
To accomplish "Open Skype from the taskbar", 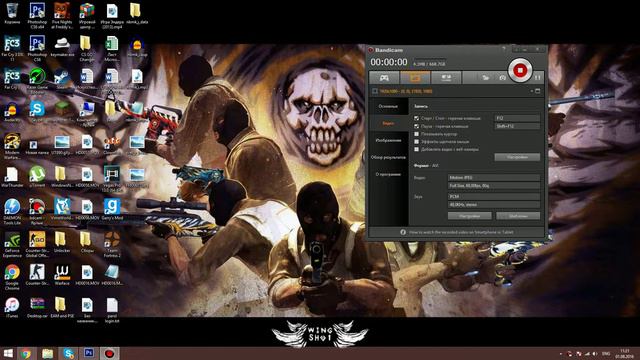I will [68, 353].
